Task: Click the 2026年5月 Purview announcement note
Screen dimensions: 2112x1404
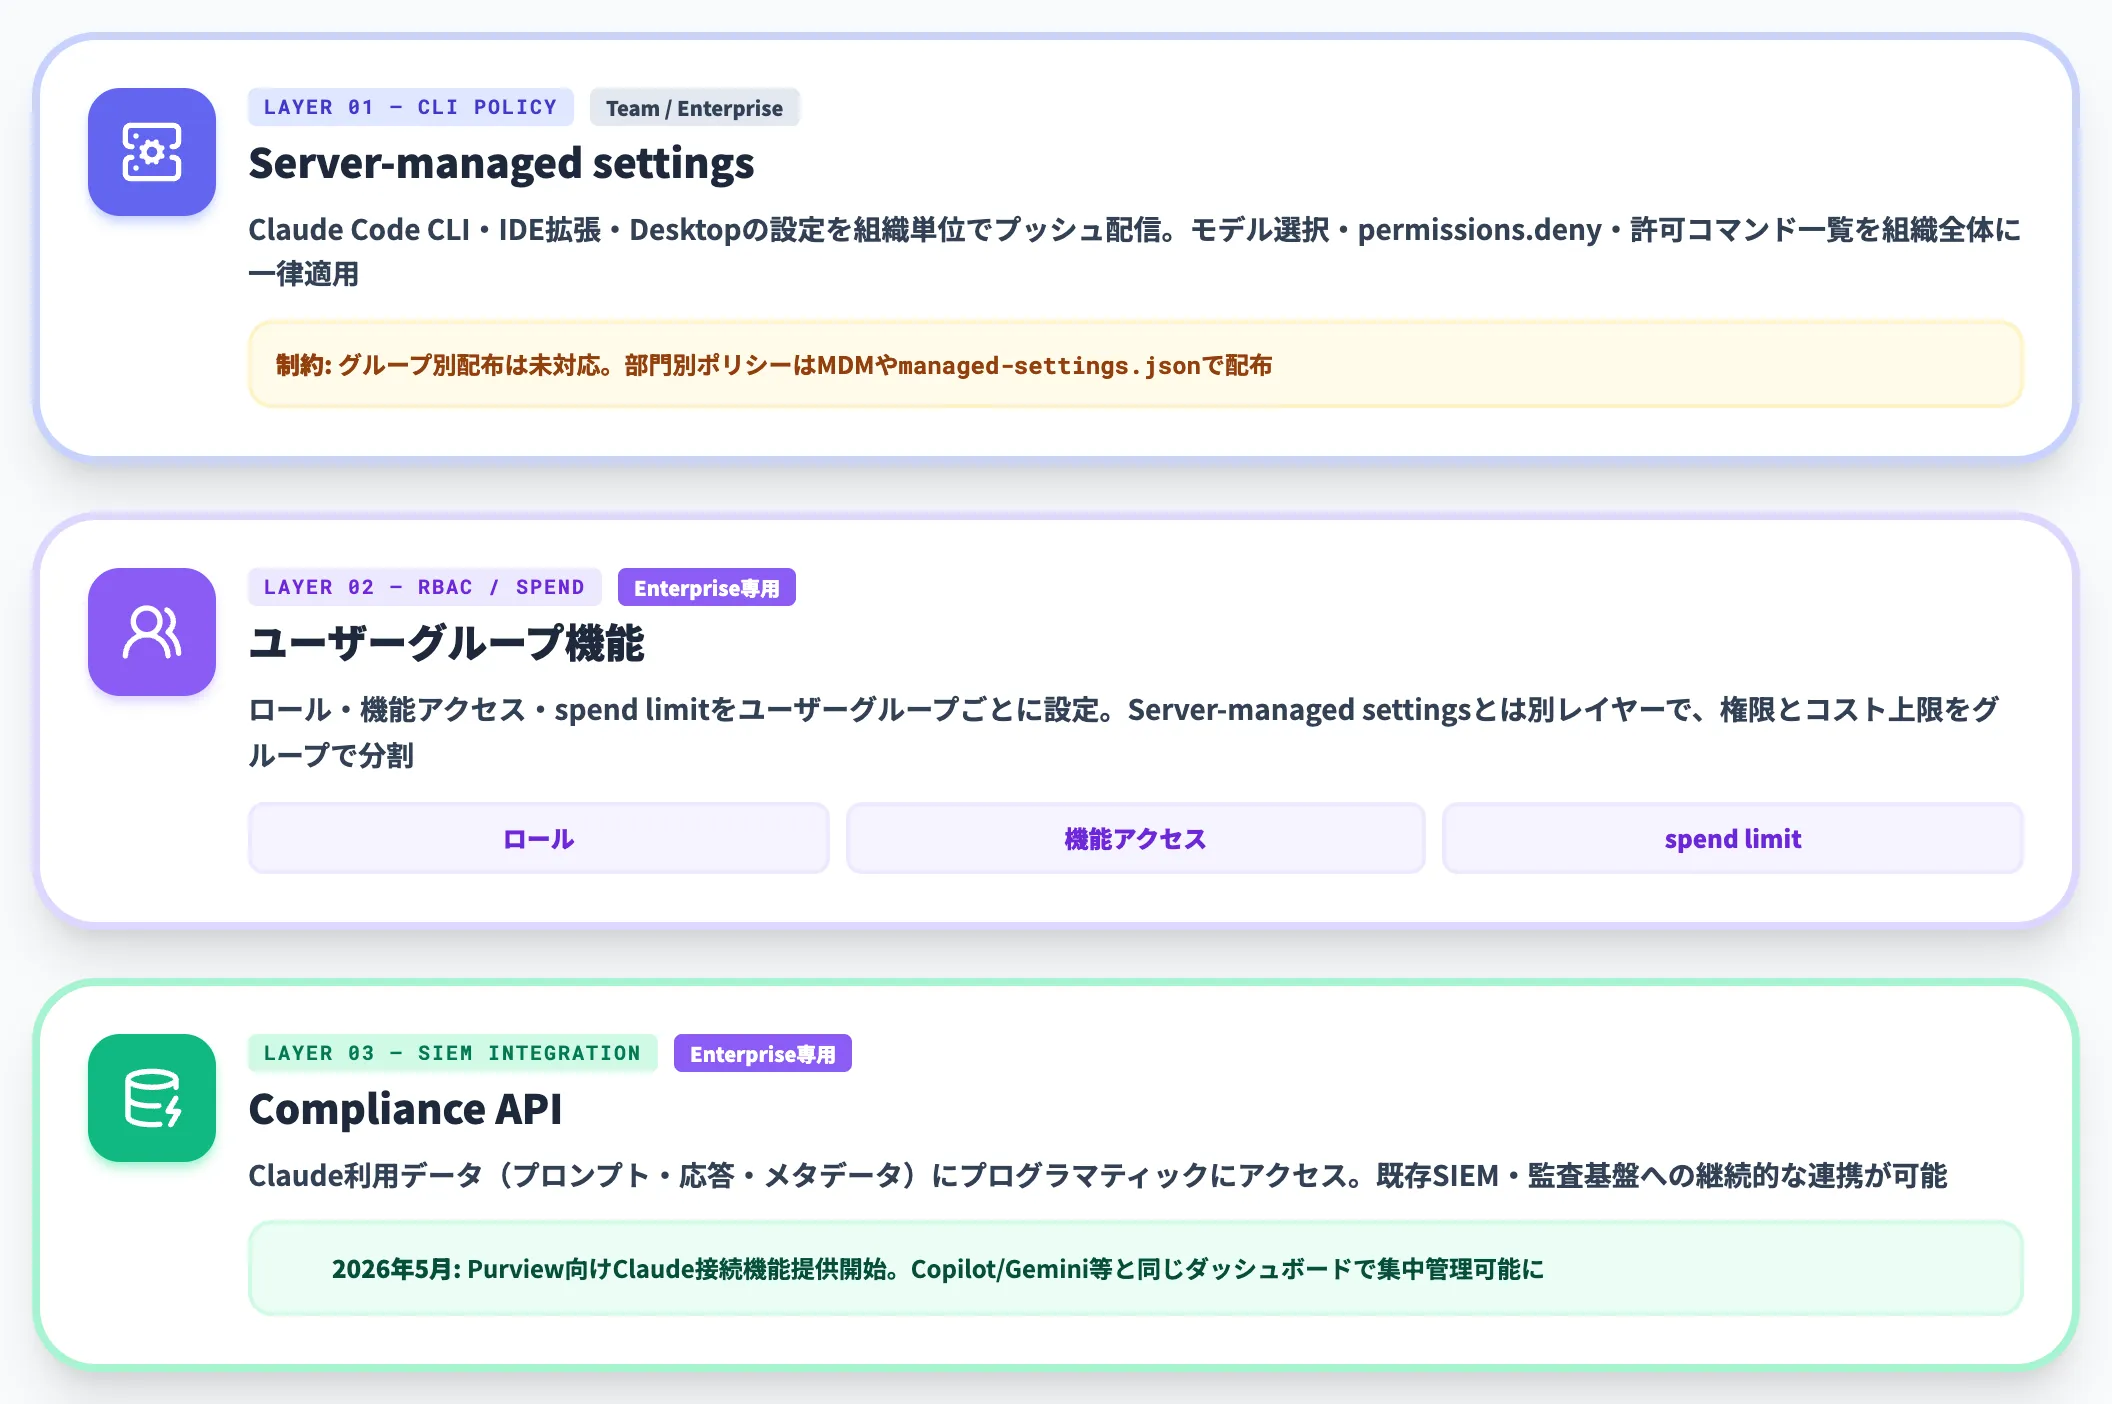Action: click(1136, 1268)
